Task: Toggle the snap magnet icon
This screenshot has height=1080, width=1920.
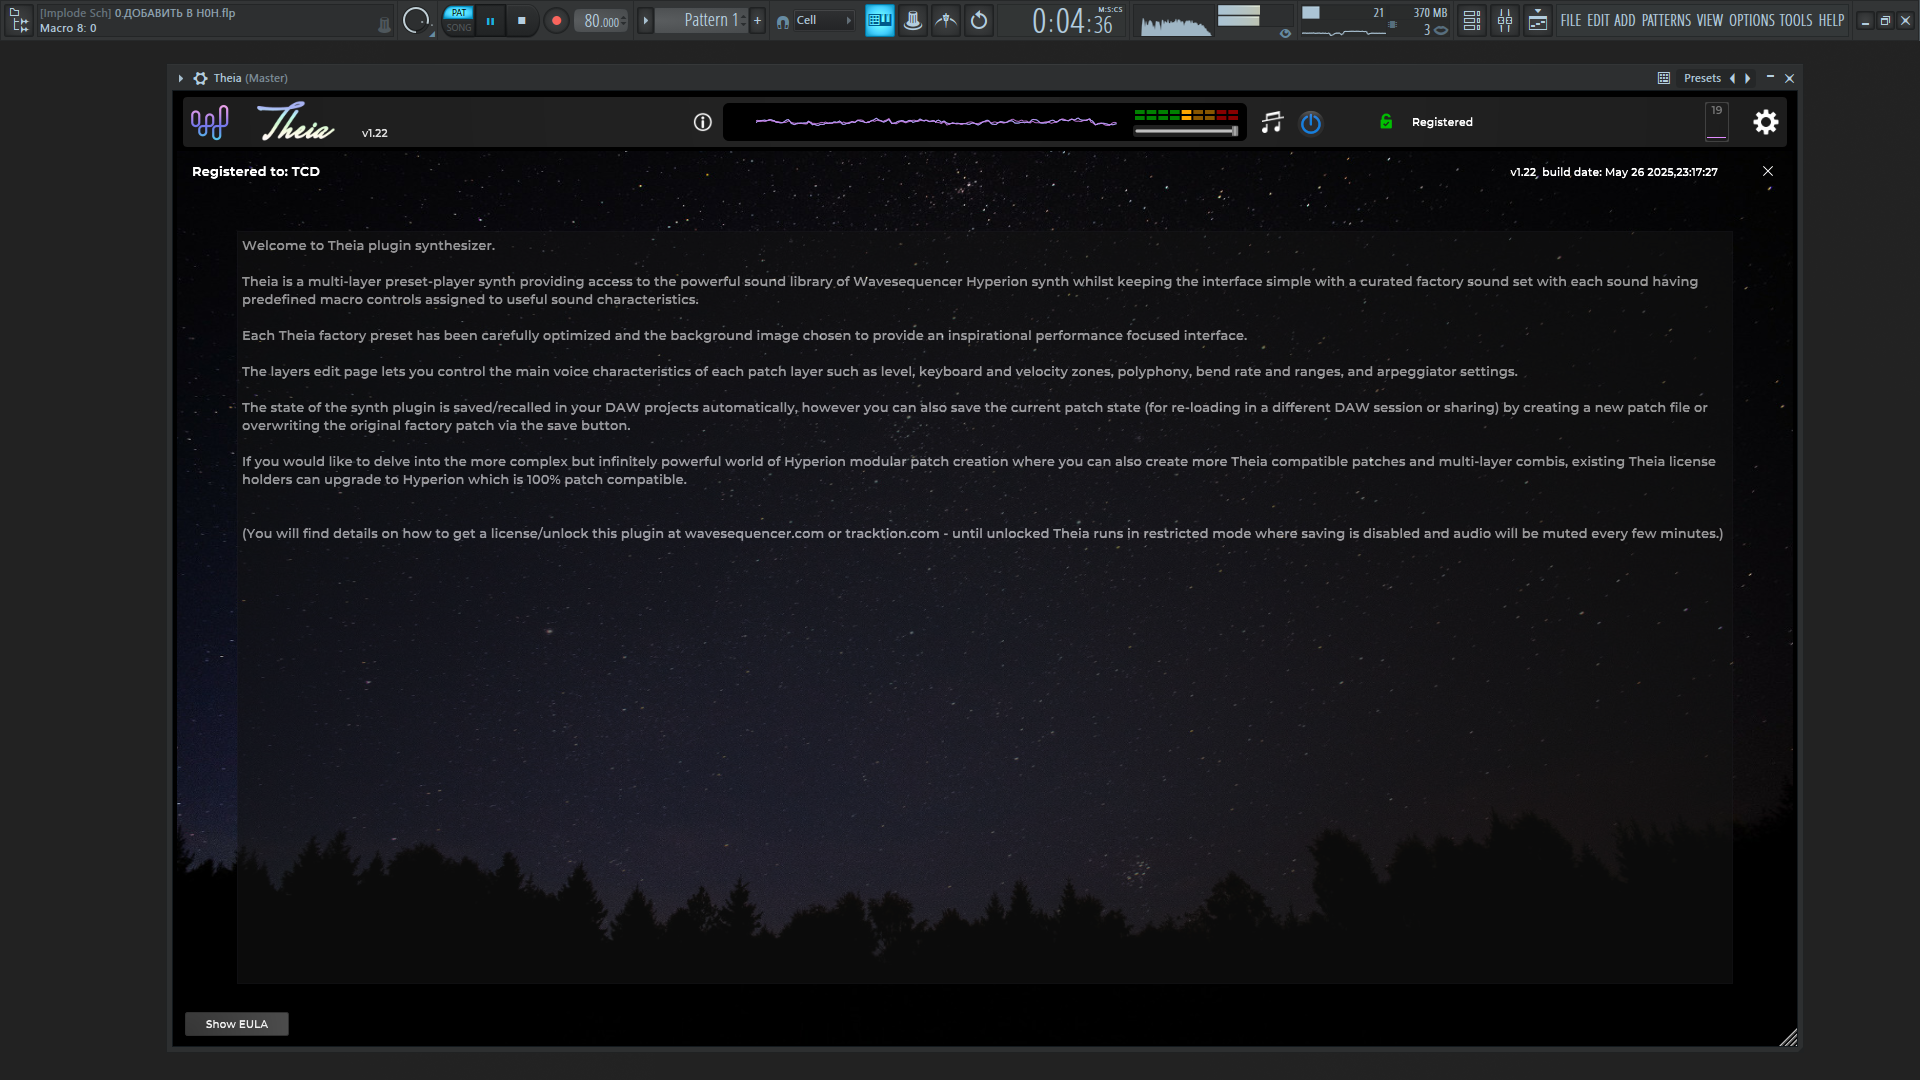Action: 783,21
